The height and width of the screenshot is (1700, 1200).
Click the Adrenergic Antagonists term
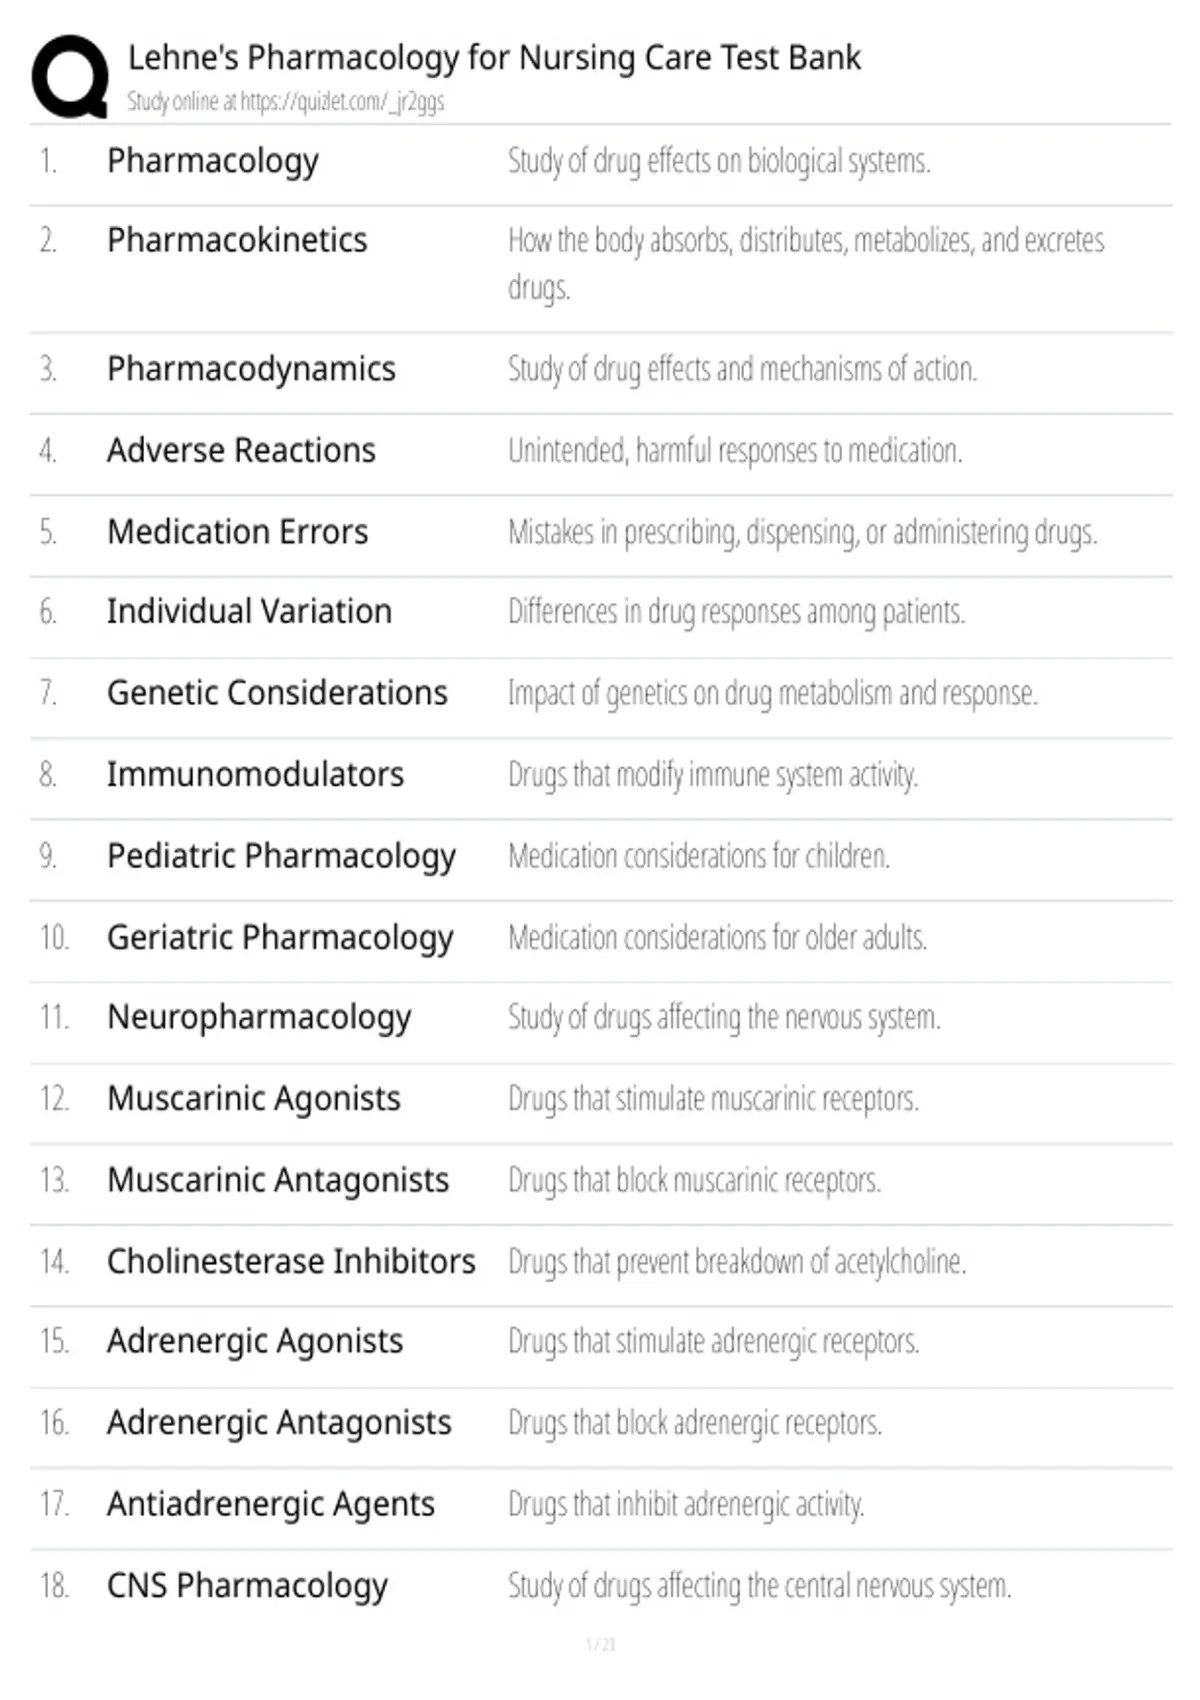[x=279, y=1423]
